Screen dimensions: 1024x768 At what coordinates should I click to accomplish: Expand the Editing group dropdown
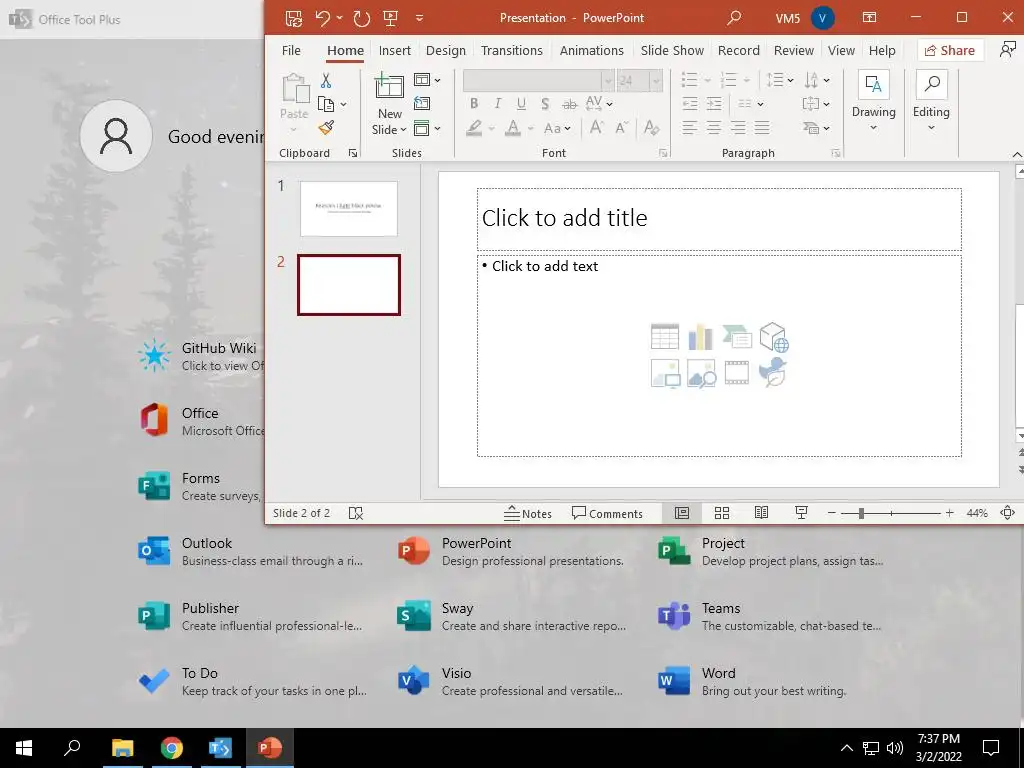[x=931, y=128]
